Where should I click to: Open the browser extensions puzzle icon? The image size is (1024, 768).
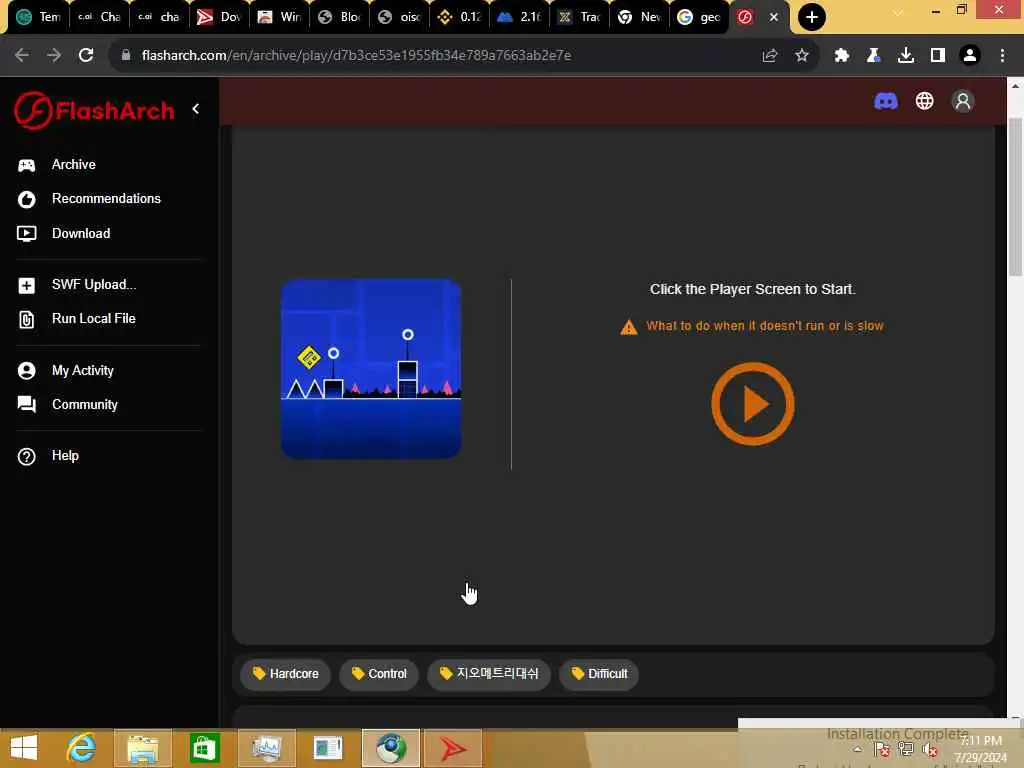[842, 56]
